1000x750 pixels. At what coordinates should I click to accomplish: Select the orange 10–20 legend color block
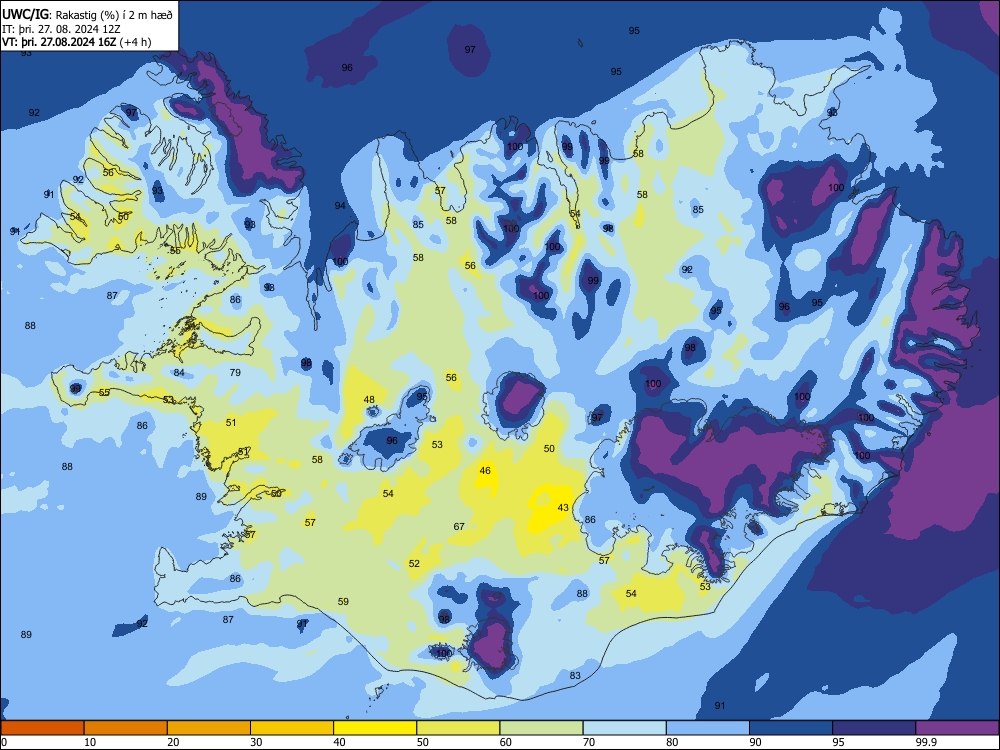126,728
